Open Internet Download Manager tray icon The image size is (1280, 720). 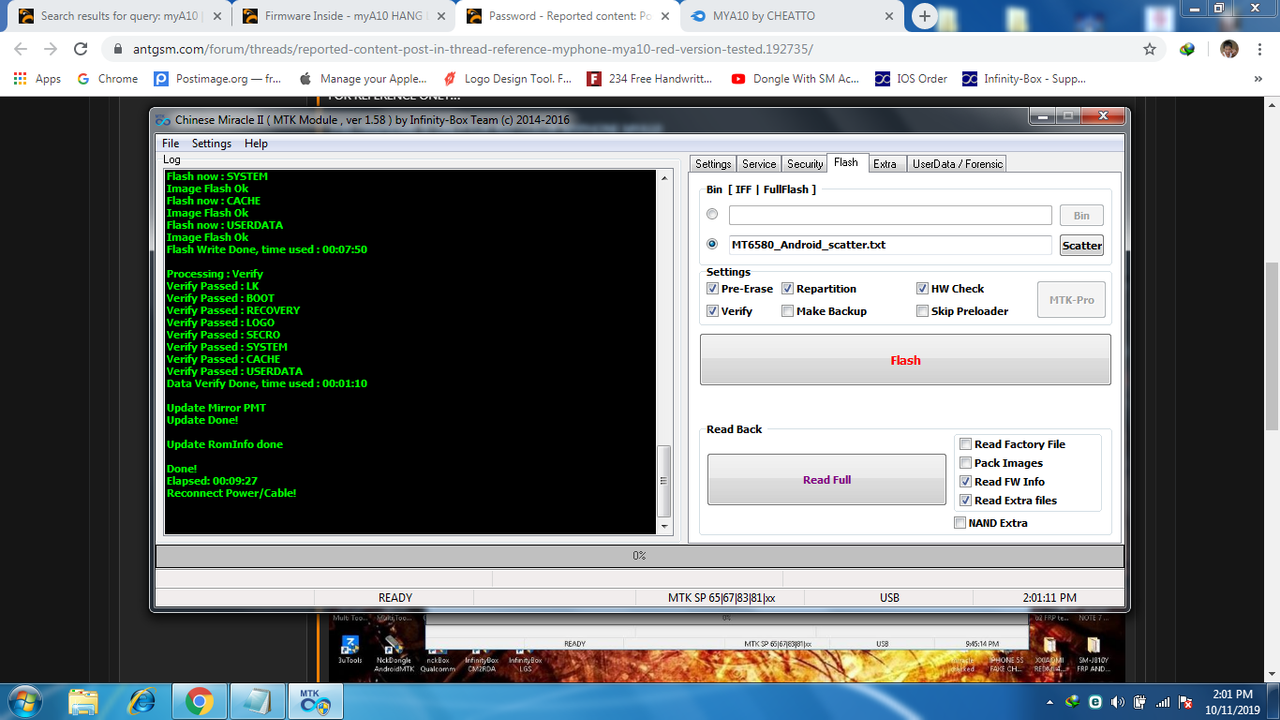1073,702
